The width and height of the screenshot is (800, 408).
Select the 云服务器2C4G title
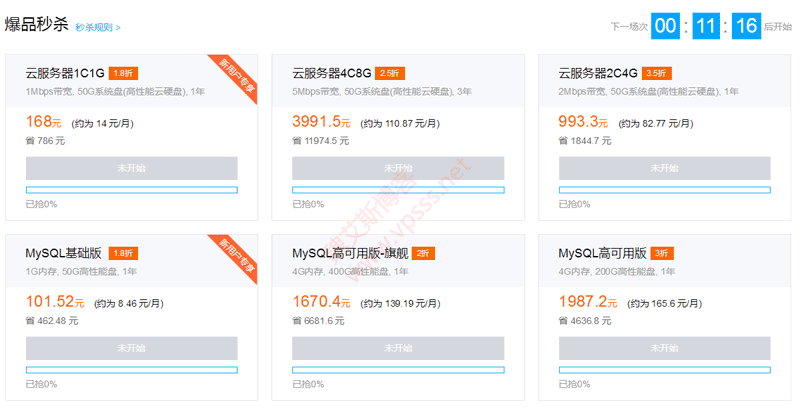pos(598,73)
